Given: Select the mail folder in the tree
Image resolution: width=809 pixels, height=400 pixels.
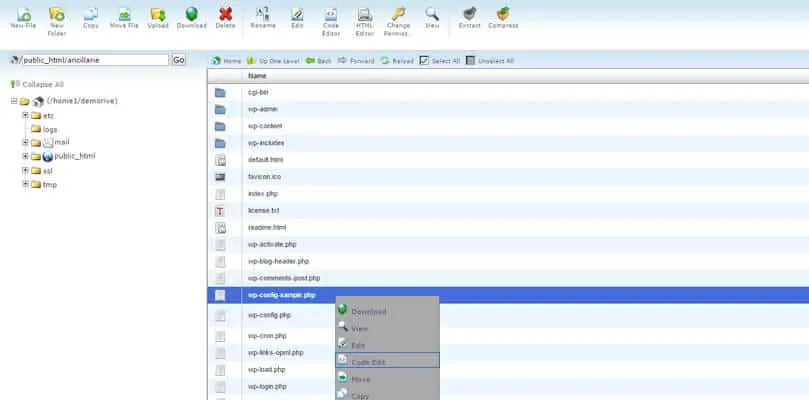Looking at the screenshot, I should tap(51, 142).
